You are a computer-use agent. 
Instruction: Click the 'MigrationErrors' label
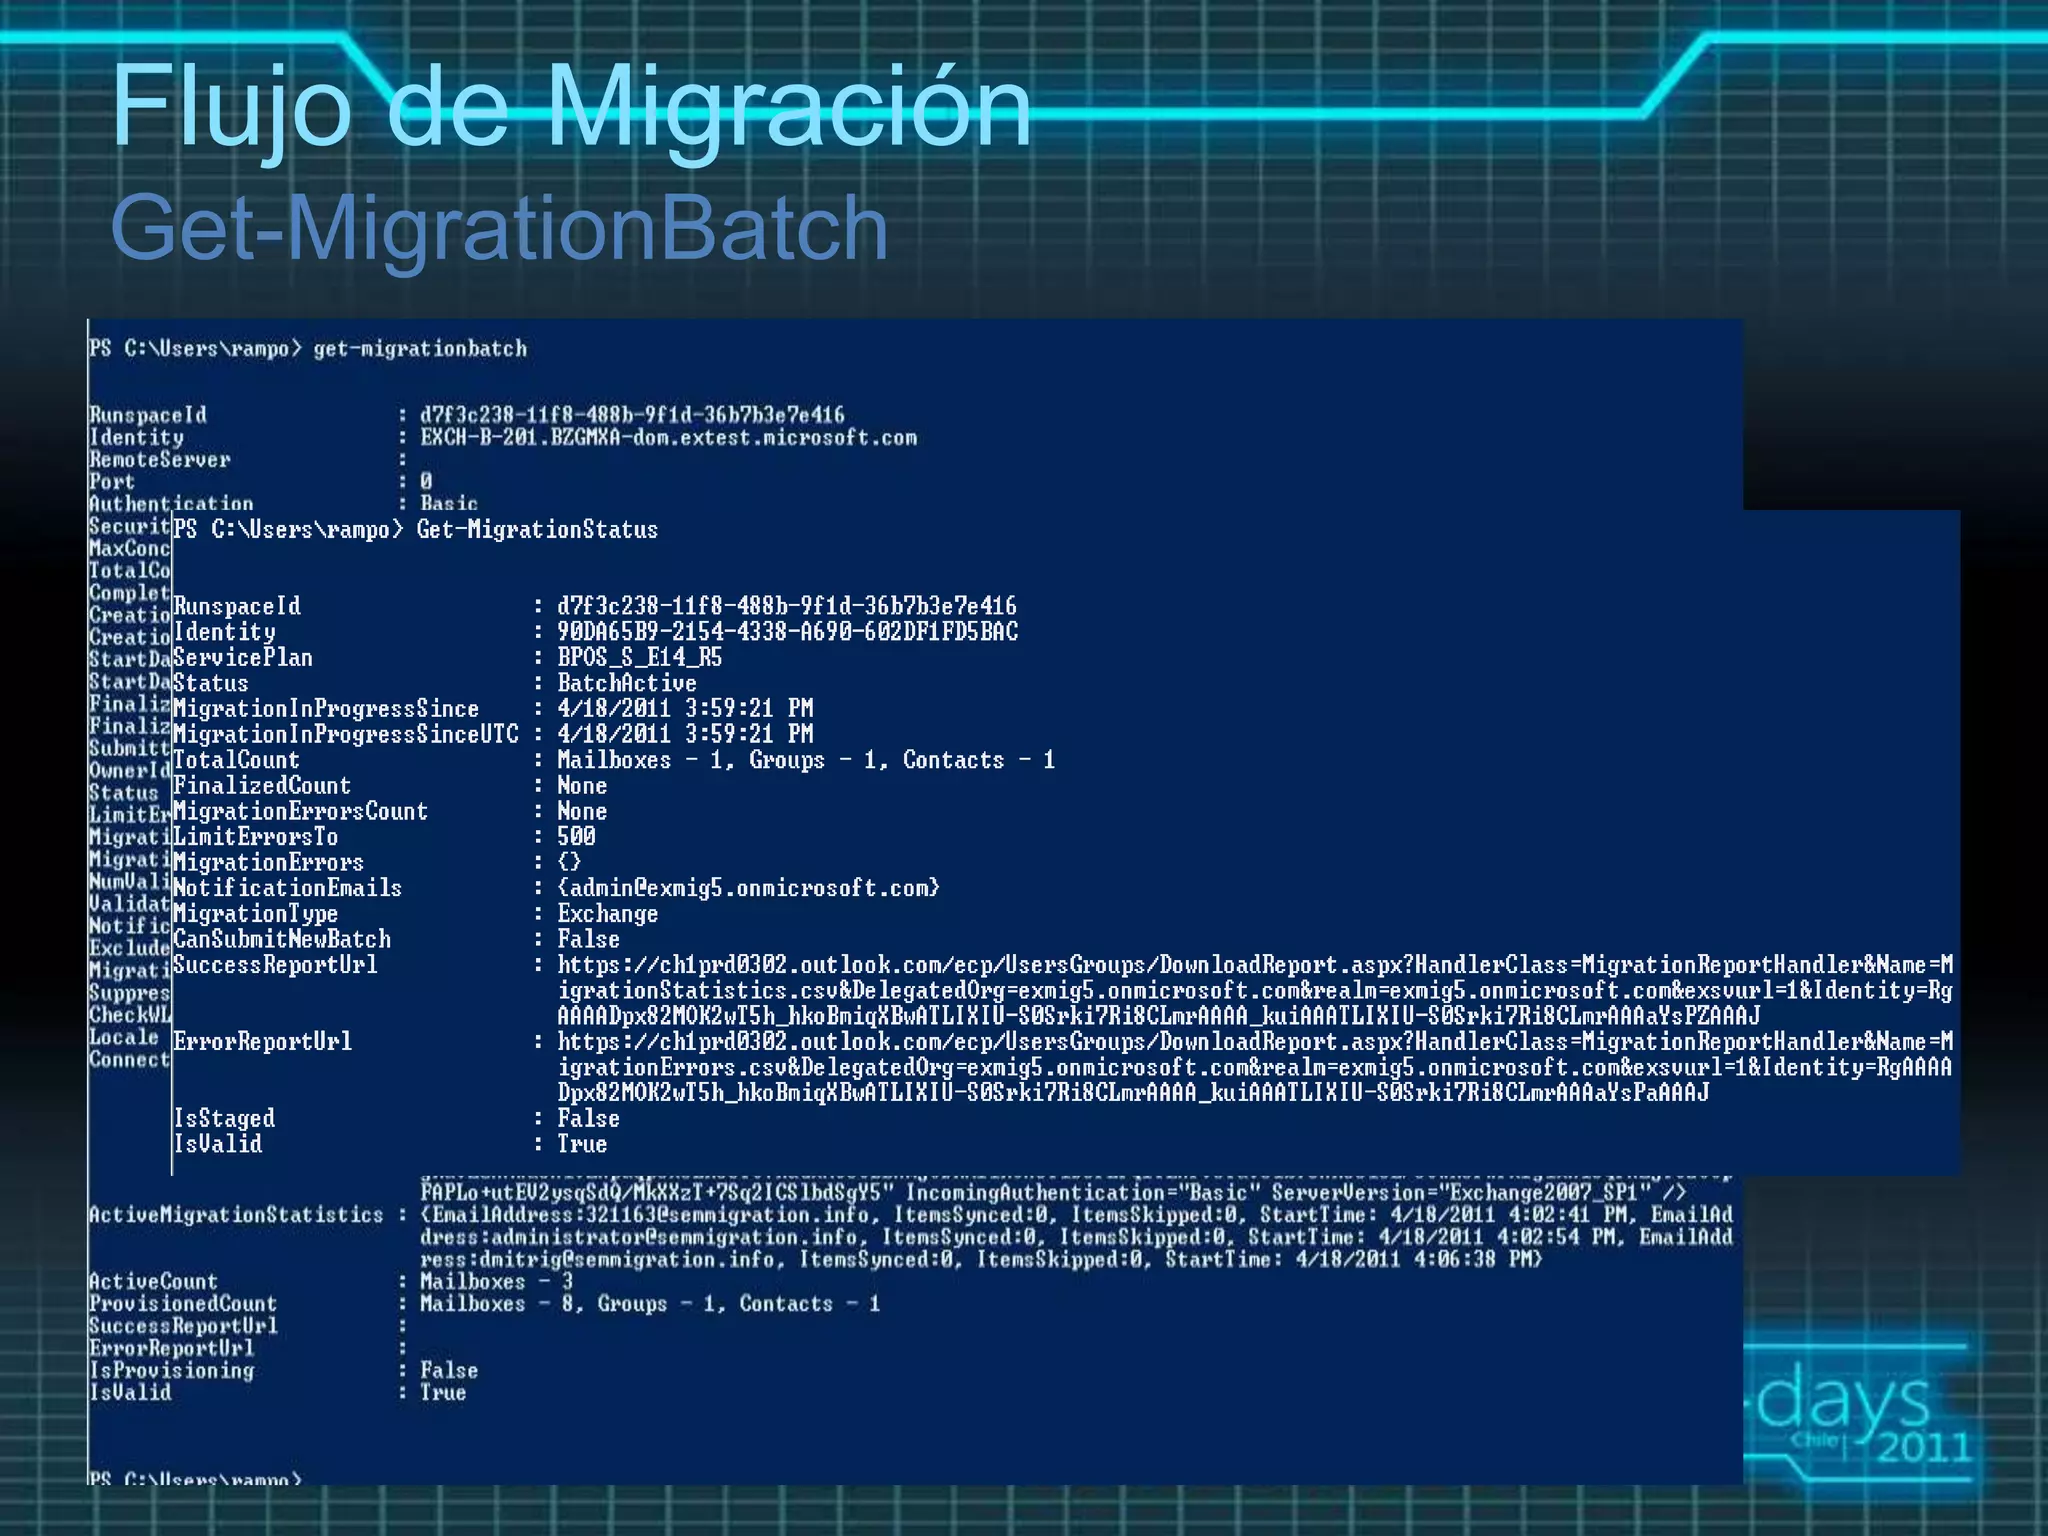tap(268, 863)
